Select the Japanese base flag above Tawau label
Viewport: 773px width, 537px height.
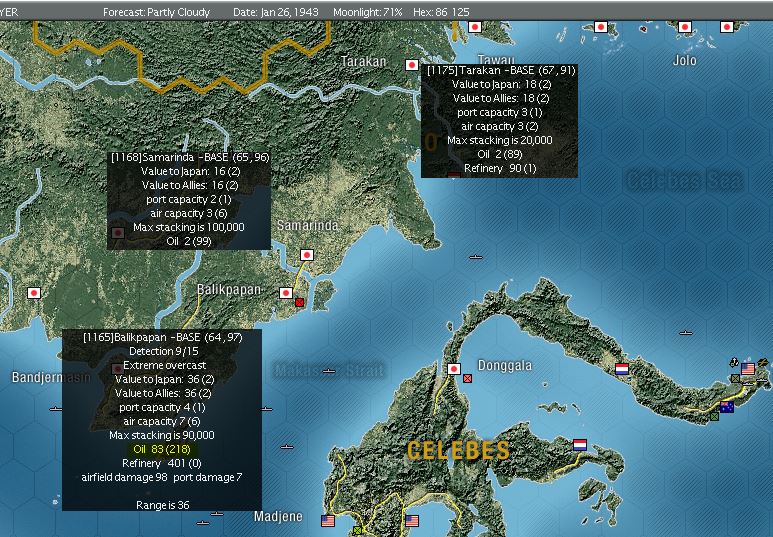(475, 27)
